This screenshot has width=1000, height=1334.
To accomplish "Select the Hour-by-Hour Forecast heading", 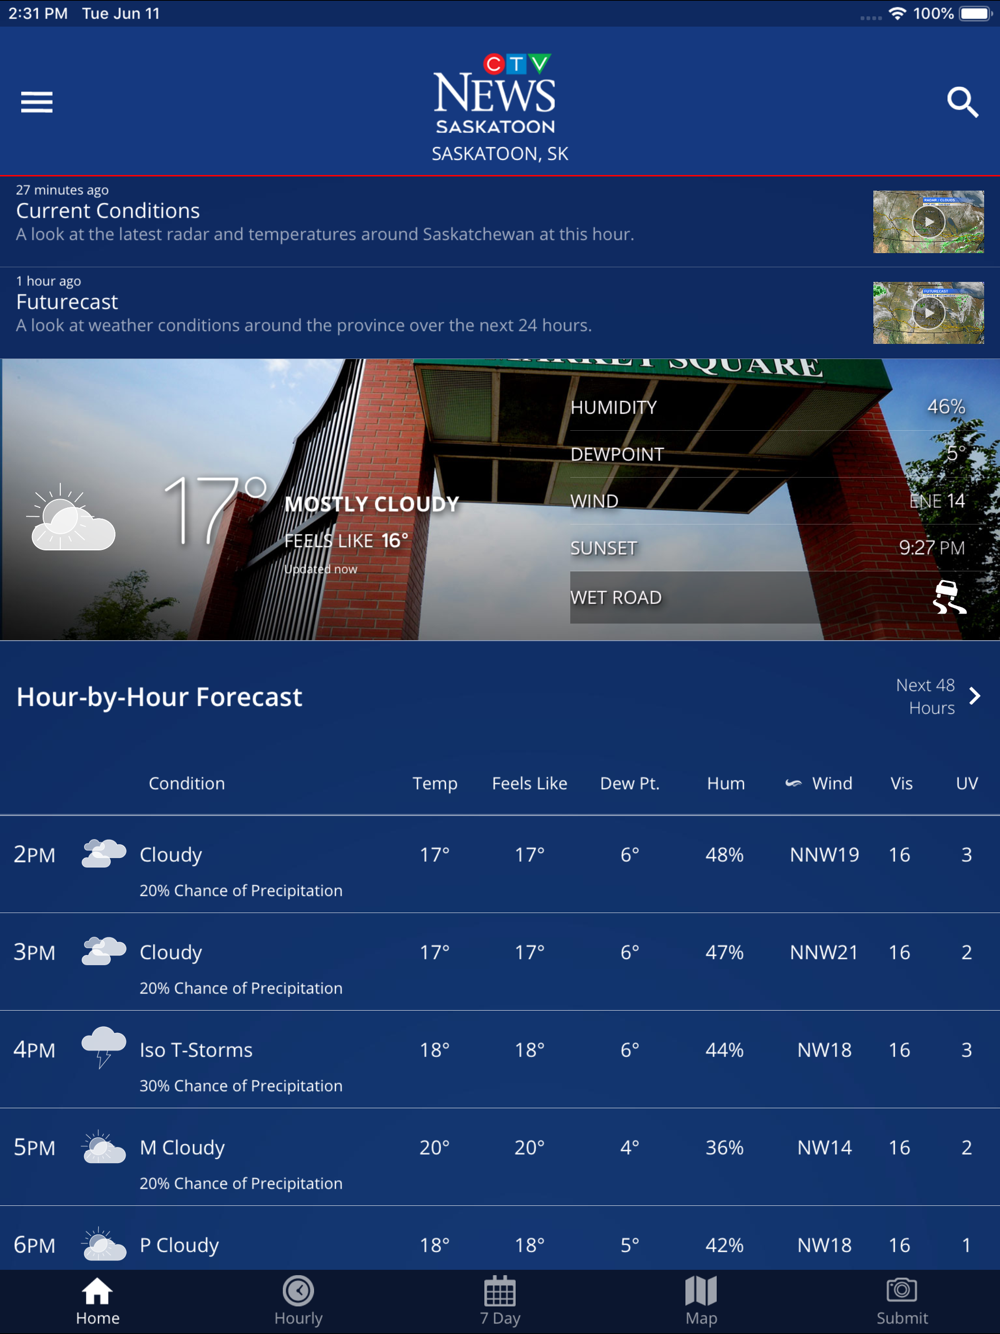I will 159,697.
